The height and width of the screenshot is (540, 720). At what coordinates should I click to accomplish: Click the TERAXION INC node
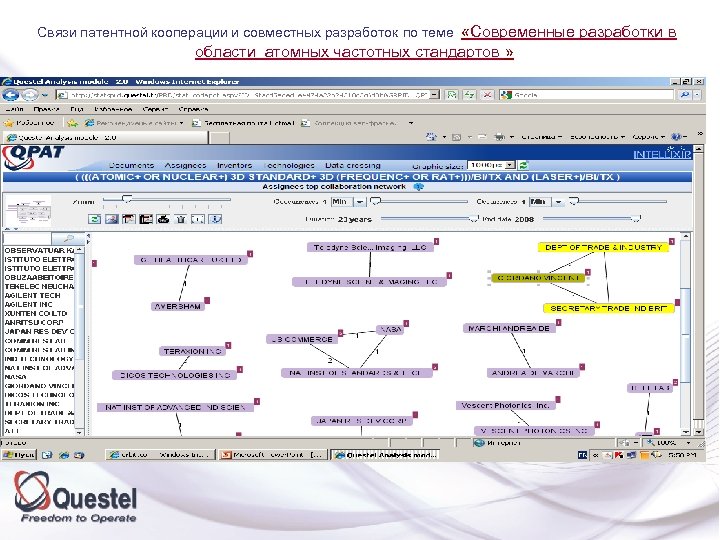point(192,351)
